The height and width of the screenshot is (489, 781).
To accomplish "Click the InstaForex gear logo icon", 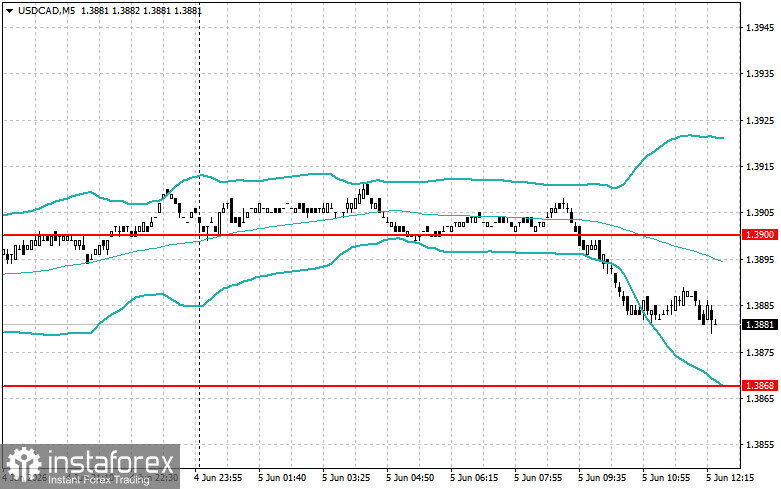I will tap(23, 464).
